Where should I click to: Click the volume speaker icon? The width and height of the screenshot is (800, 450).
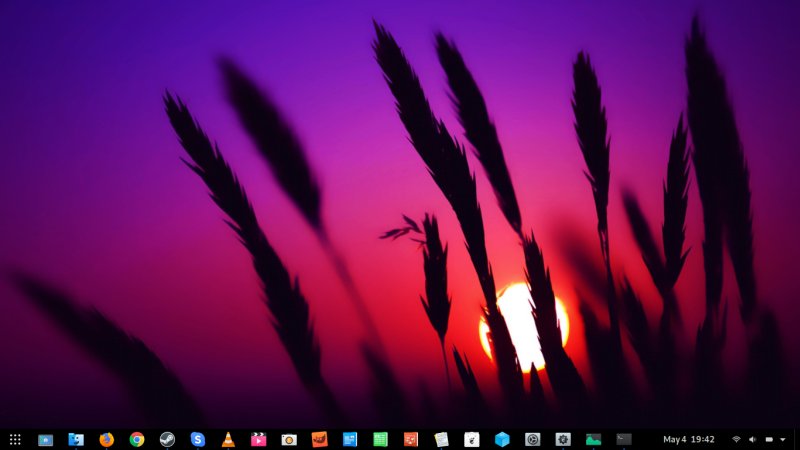tap(753, 439)
